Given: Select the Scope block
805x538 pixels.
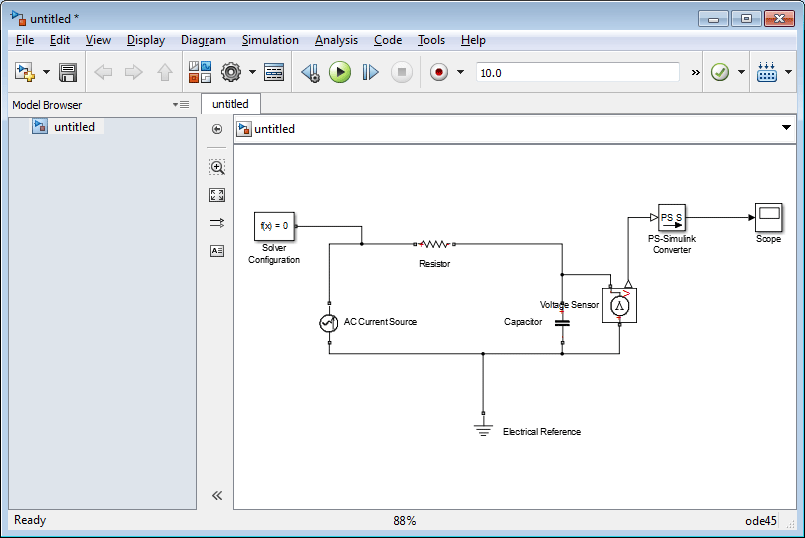Looking at the screenshot, I should coord(769,218).
